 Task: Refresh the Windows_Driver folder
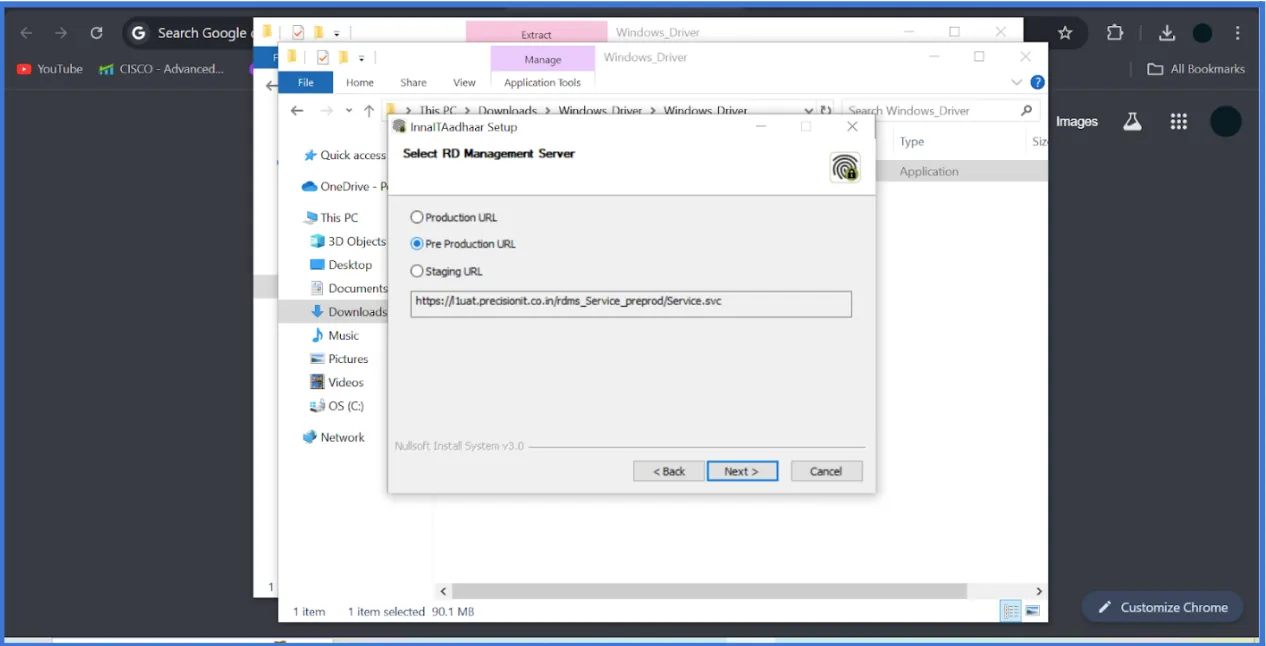click(x=826, y=110)
